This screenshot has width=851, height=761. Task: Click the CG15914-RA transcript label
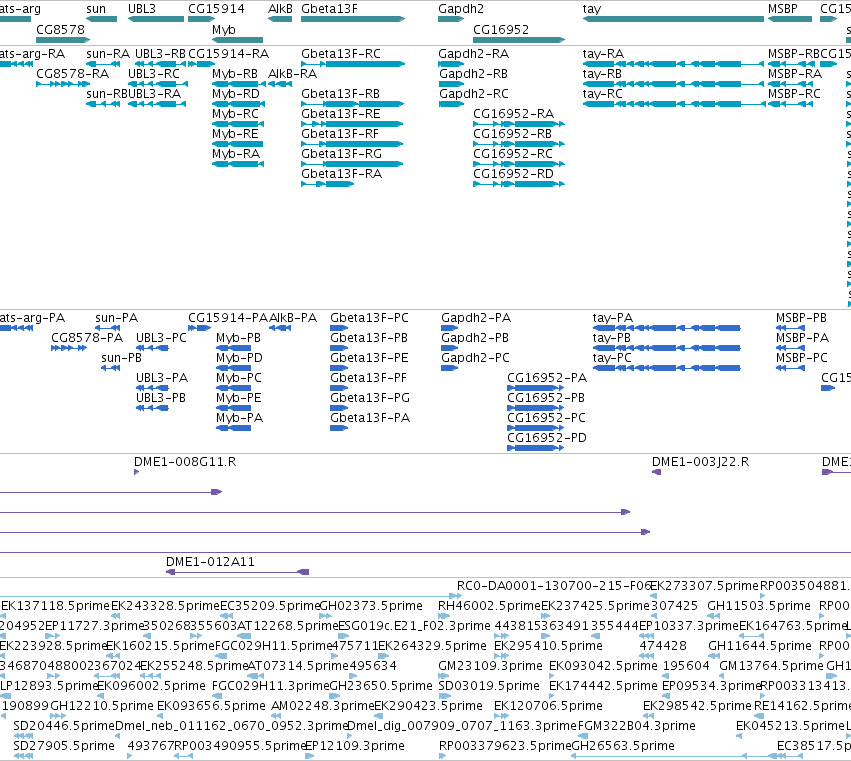[x=228, y=54]
